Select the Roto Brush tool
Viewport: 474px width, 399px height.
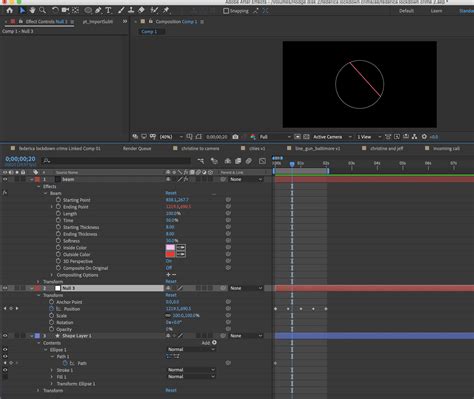tap(154, 11)
